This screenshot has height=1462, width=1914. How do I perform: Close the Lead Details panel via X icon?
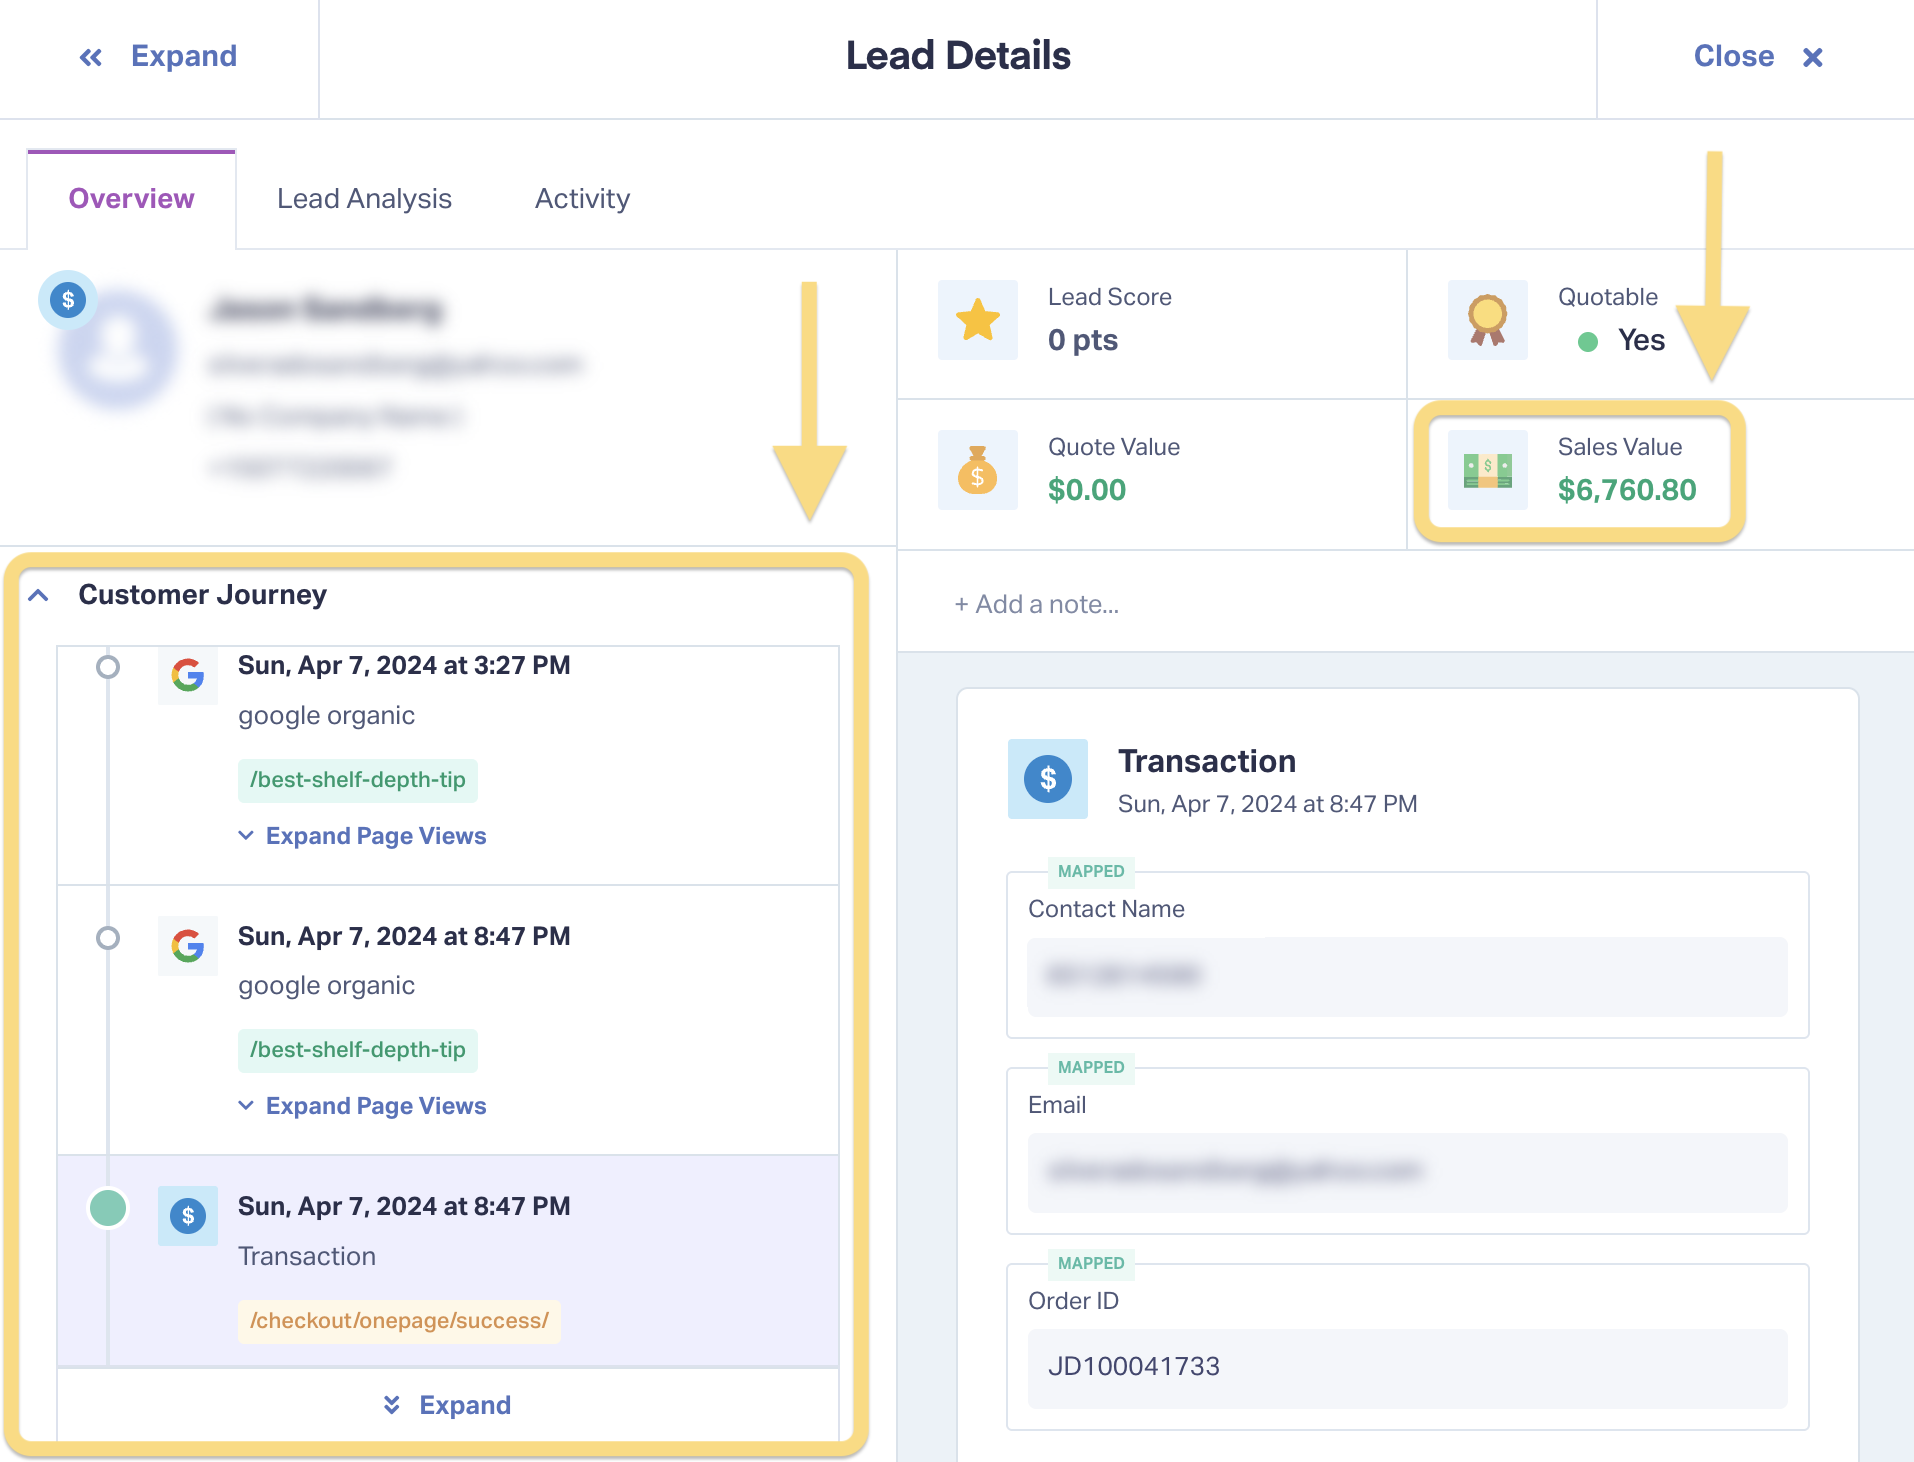[x=1812, y=57]
